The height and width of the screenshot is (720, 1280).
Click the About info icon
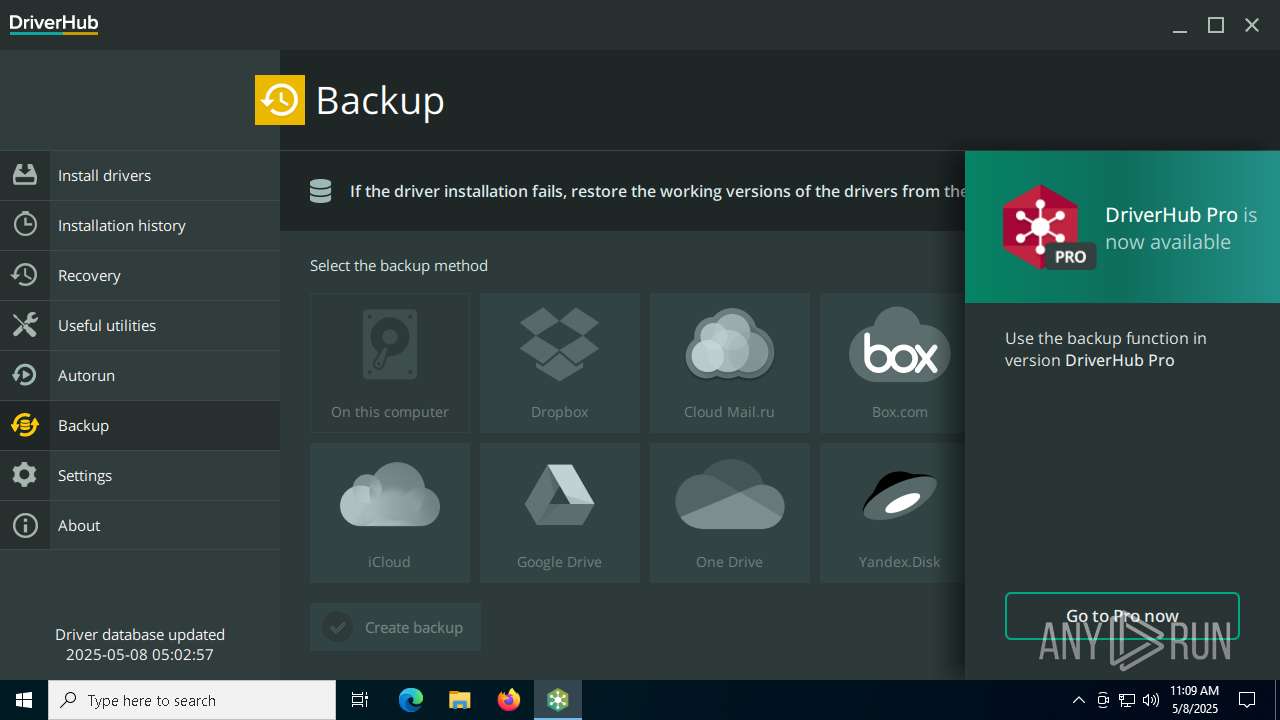point(25,525)
